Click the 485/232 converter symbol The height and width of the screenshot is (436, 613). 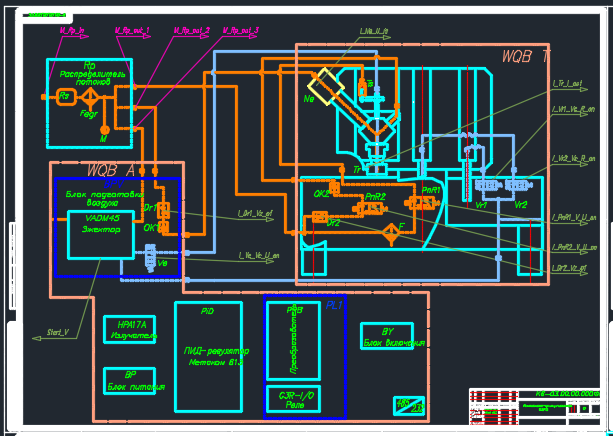point(409,406)
